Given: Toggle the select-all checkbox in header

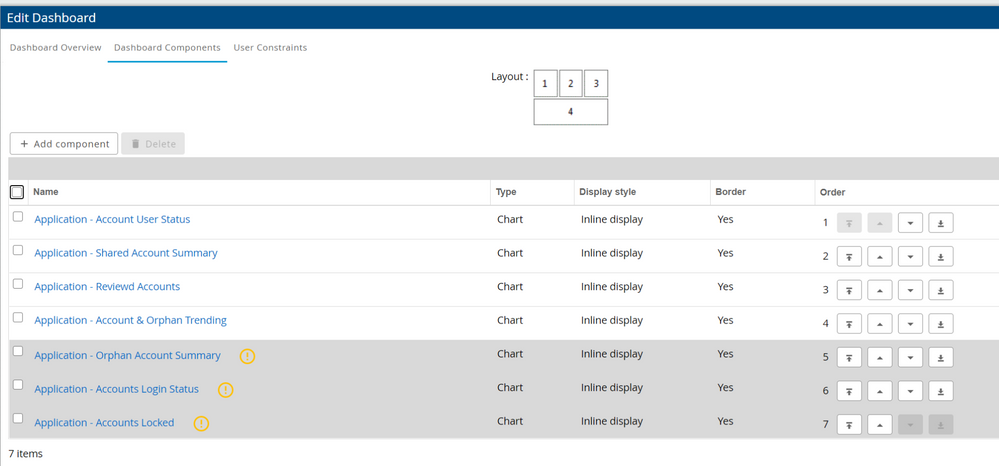Looking at the screenshot, I should (17, 192).
